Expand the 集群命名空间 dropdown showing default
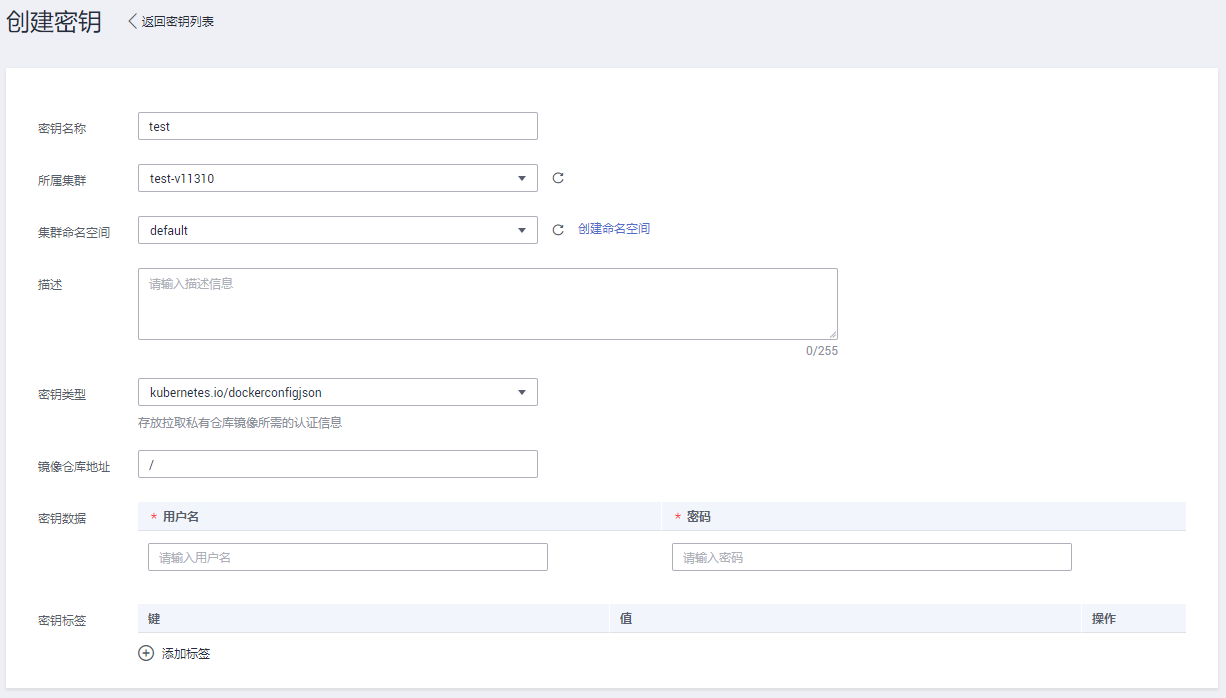The width and height of the screenshot is (1226, 698). [337, 230]
